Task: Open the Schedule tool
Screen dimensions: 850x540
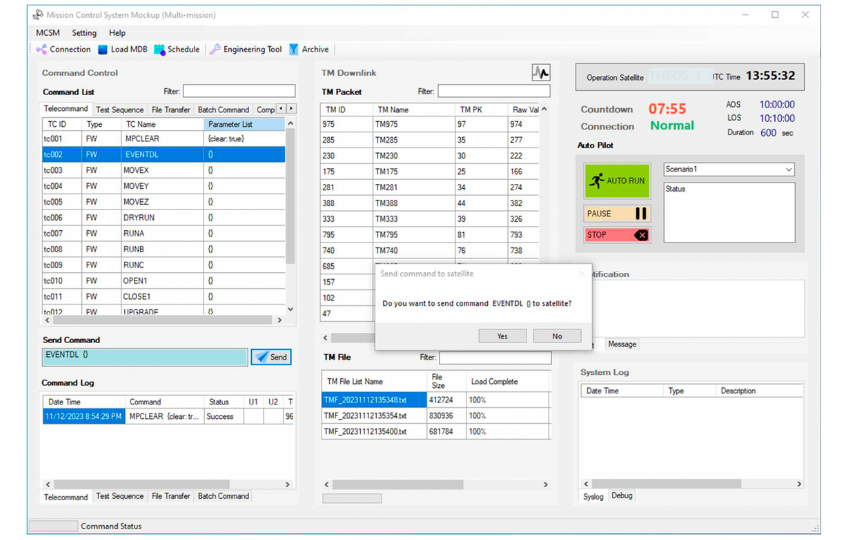Action: click(x=160, y=49)
